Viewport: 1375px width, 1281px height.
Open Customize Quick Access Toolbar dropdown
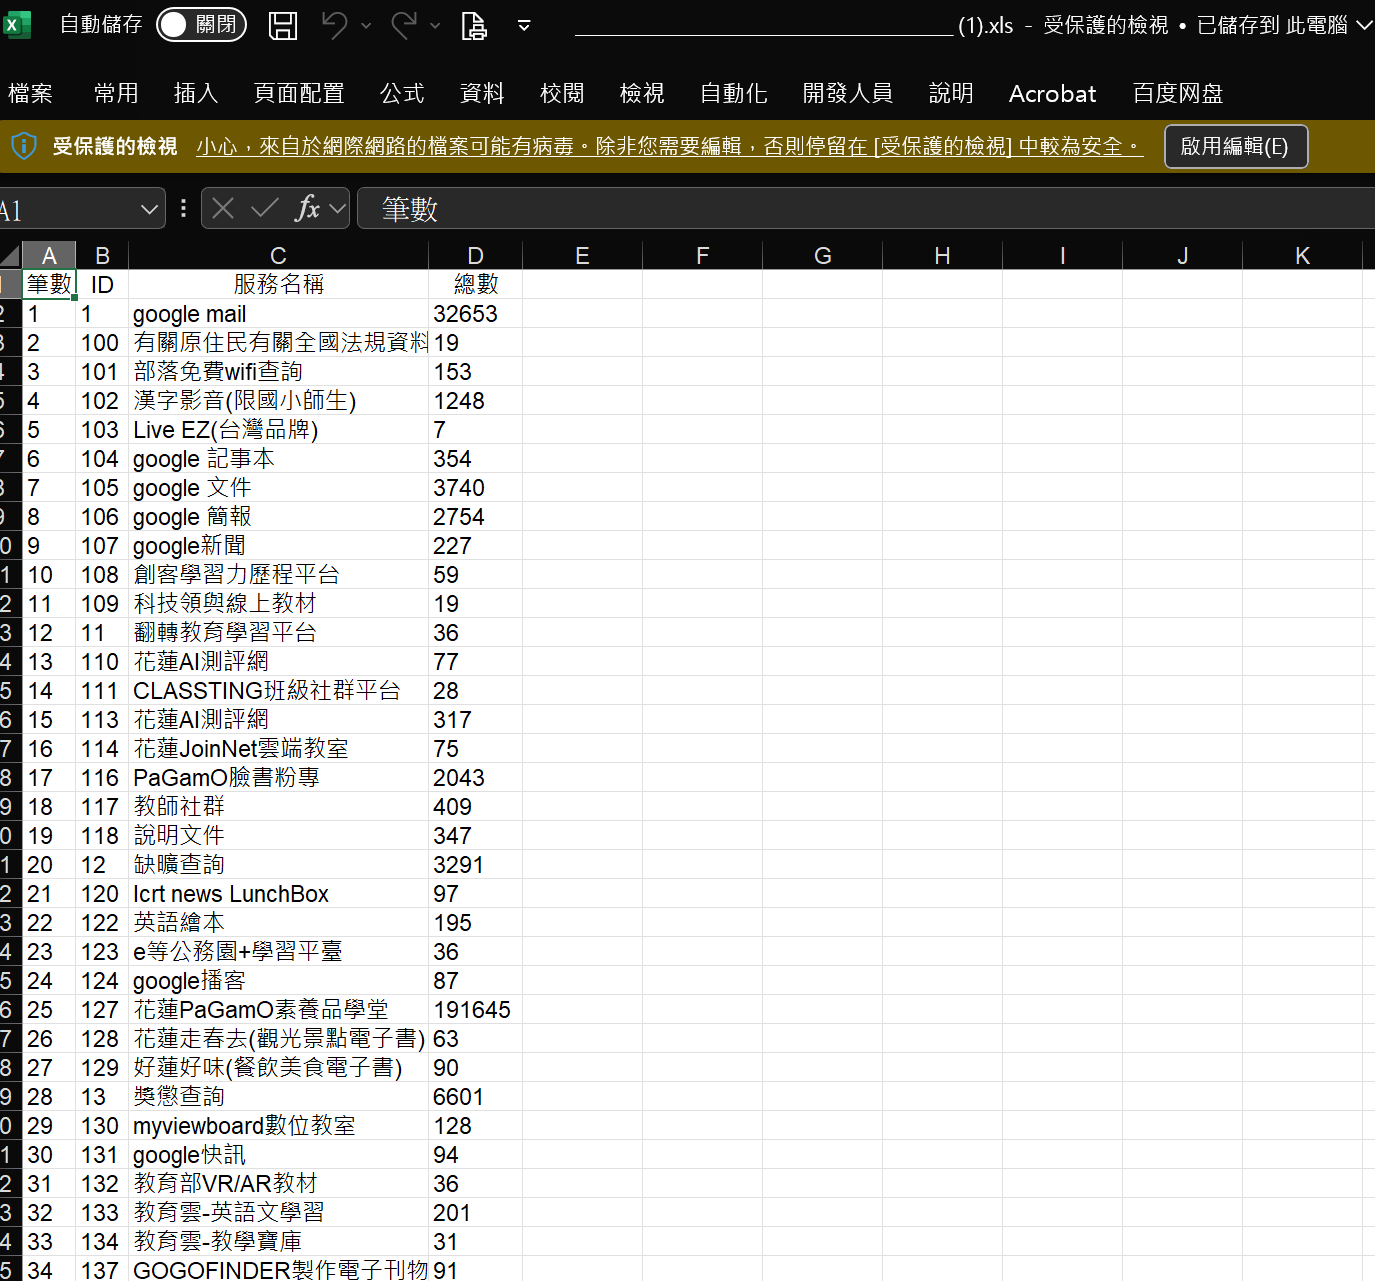[524, 26]
